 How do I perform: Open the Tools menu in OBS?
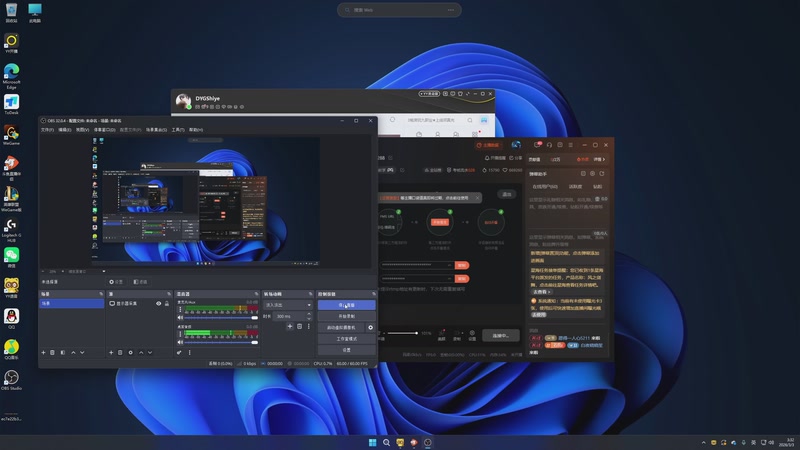point(178,130)
